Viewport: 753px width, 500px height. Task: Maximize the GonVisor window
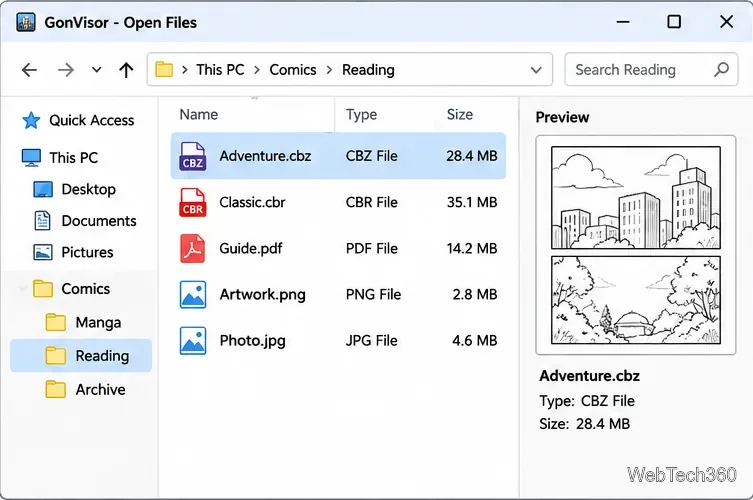[674, 22]
